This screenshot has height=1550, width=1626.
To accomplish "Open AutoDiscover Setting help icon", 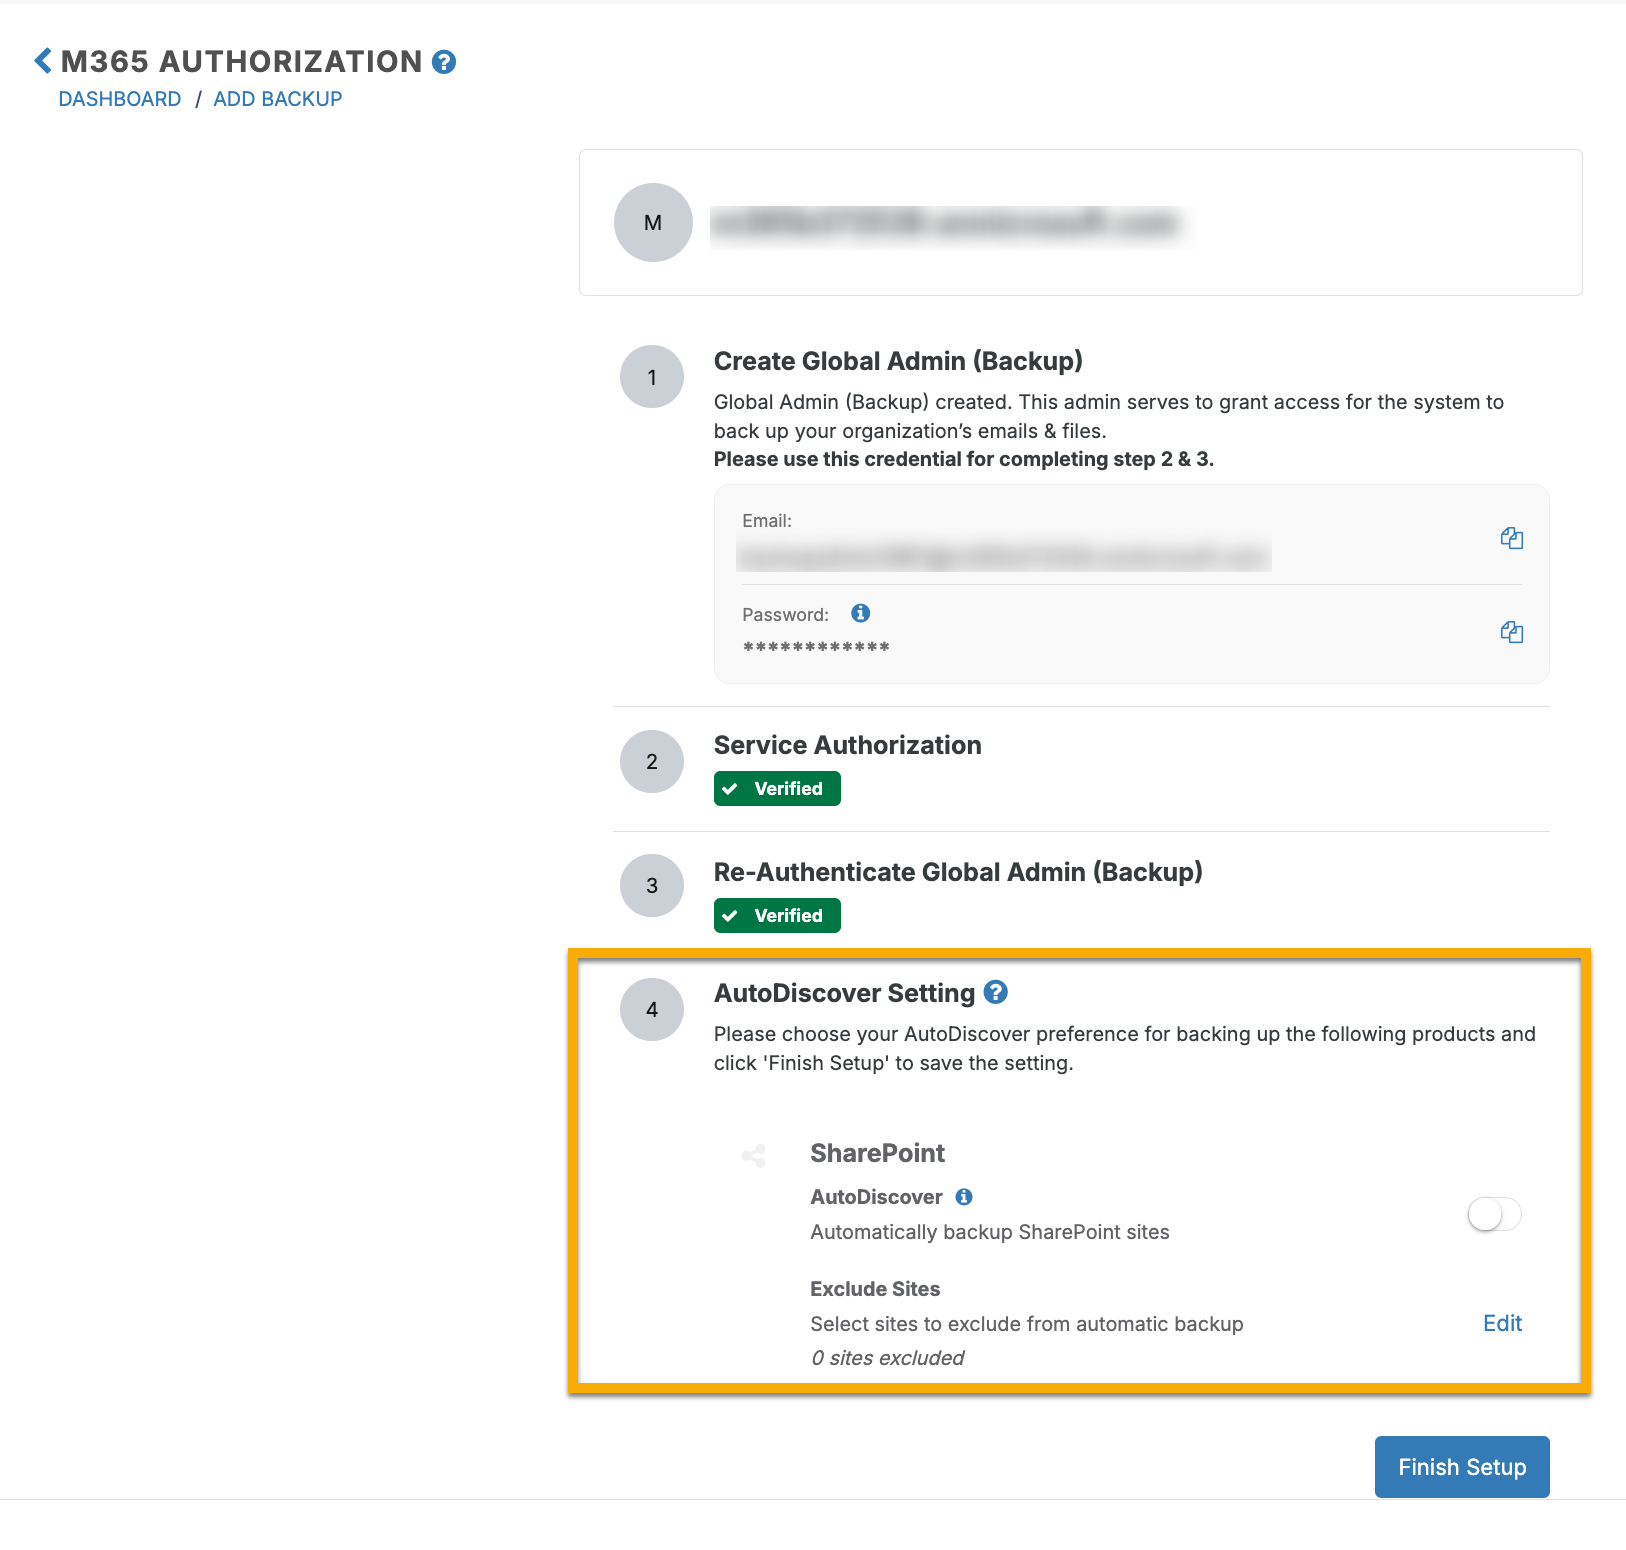I will tap(995, 992).
